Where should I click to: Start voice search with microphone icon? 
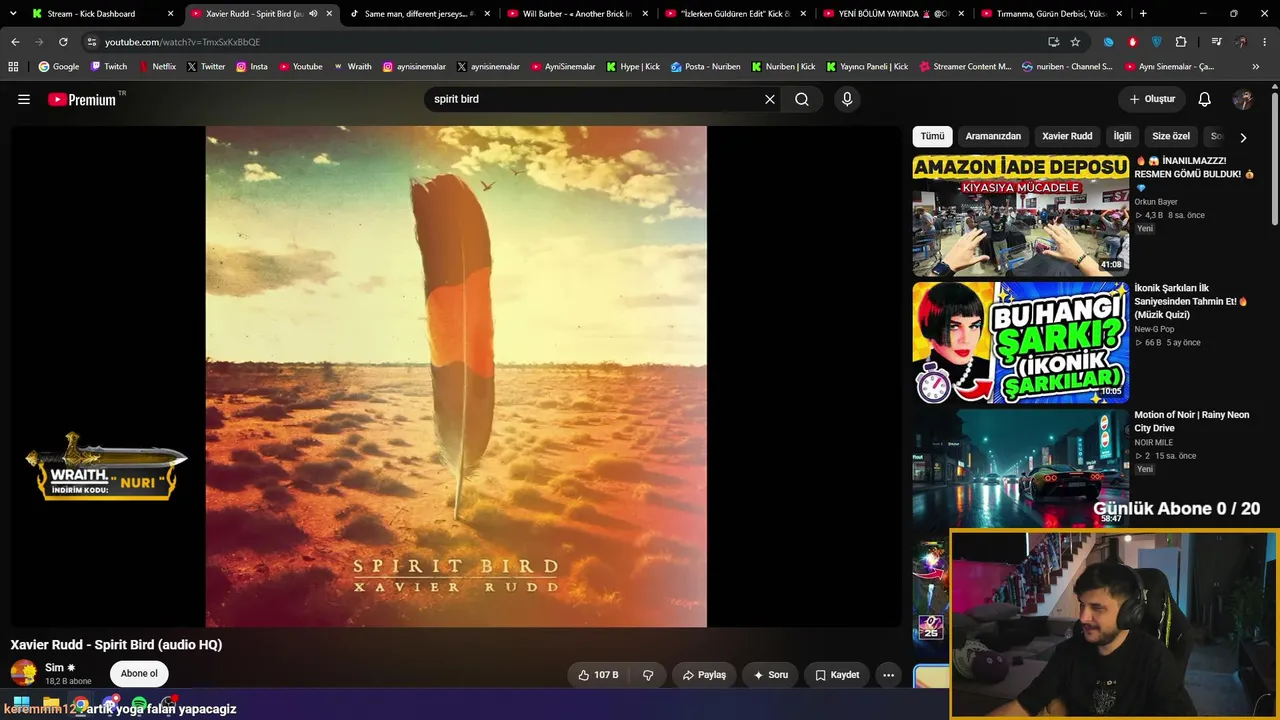(847, 99)
